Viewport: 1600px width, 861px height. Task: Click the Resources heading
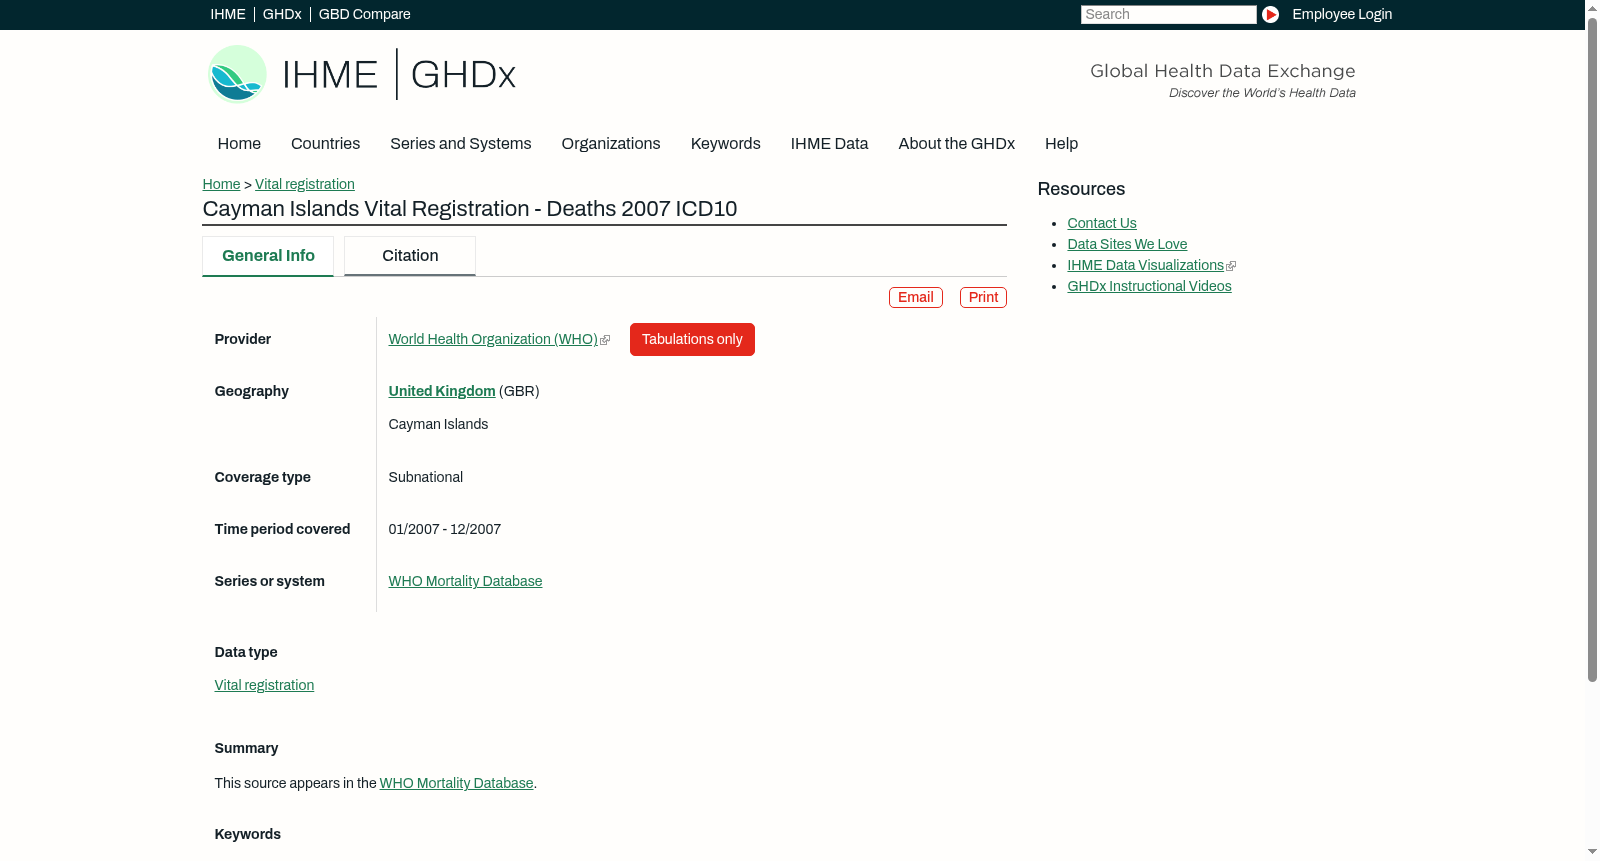click(1081, 190)
